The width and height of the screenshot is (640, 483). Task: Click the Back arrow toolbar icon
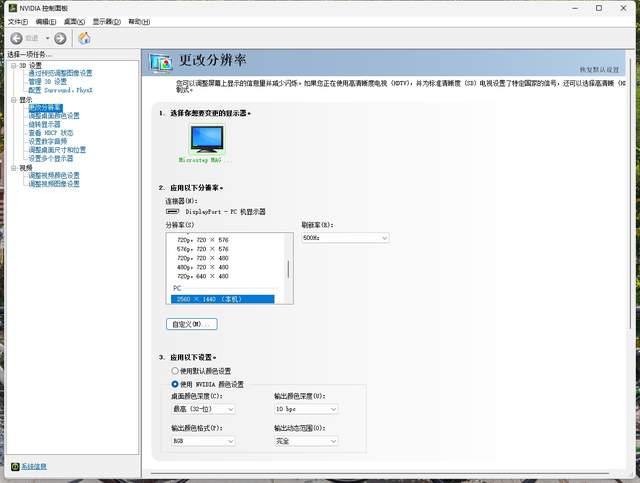point(16,38)
